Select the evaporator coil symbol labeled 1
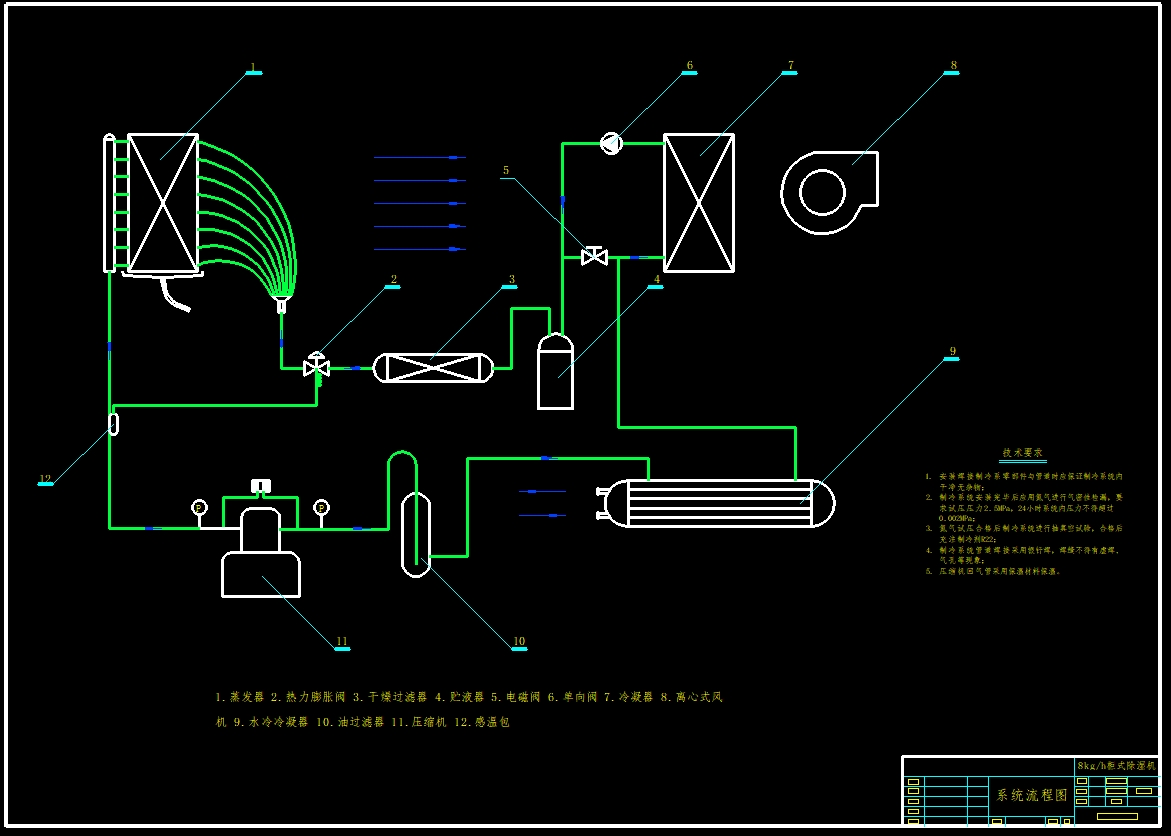1171x836 pixels. (x=163, y=202)
